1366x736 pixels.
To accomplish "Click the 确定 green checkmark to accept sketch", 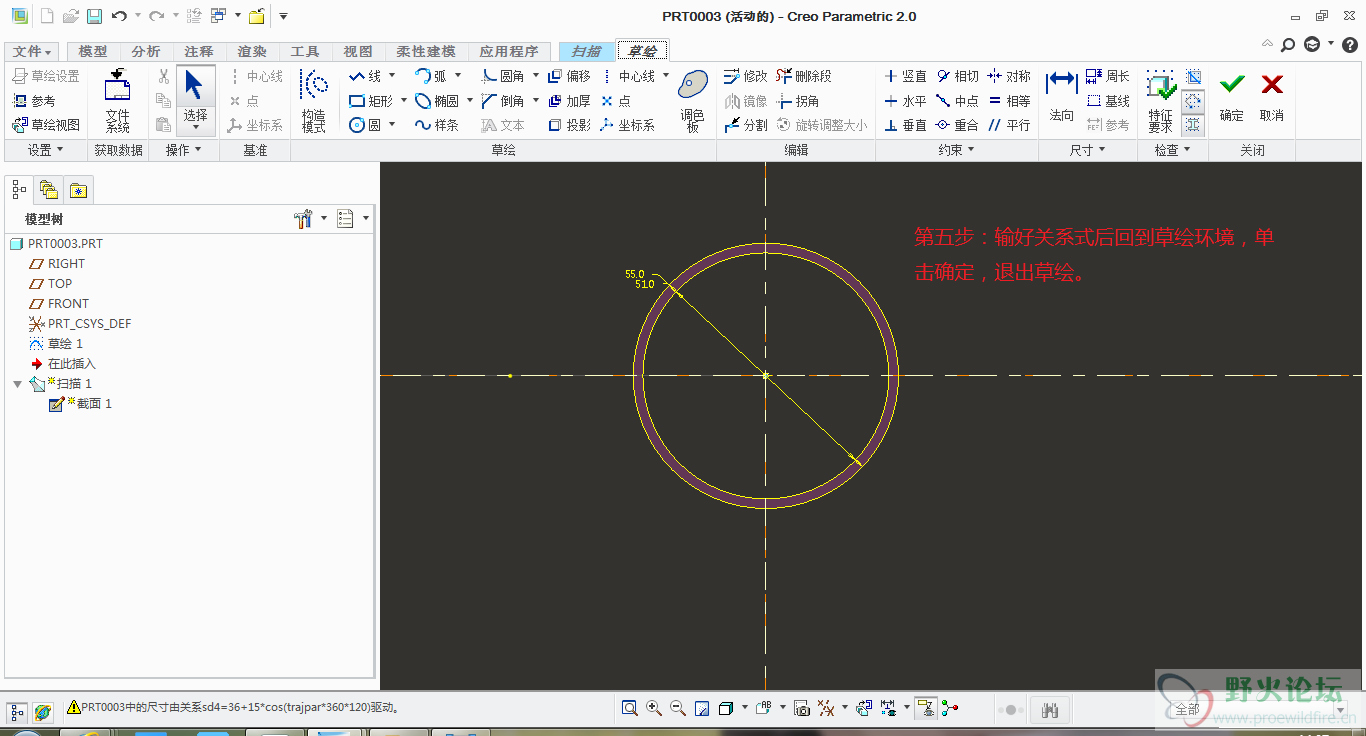I will coord(1232,97).
